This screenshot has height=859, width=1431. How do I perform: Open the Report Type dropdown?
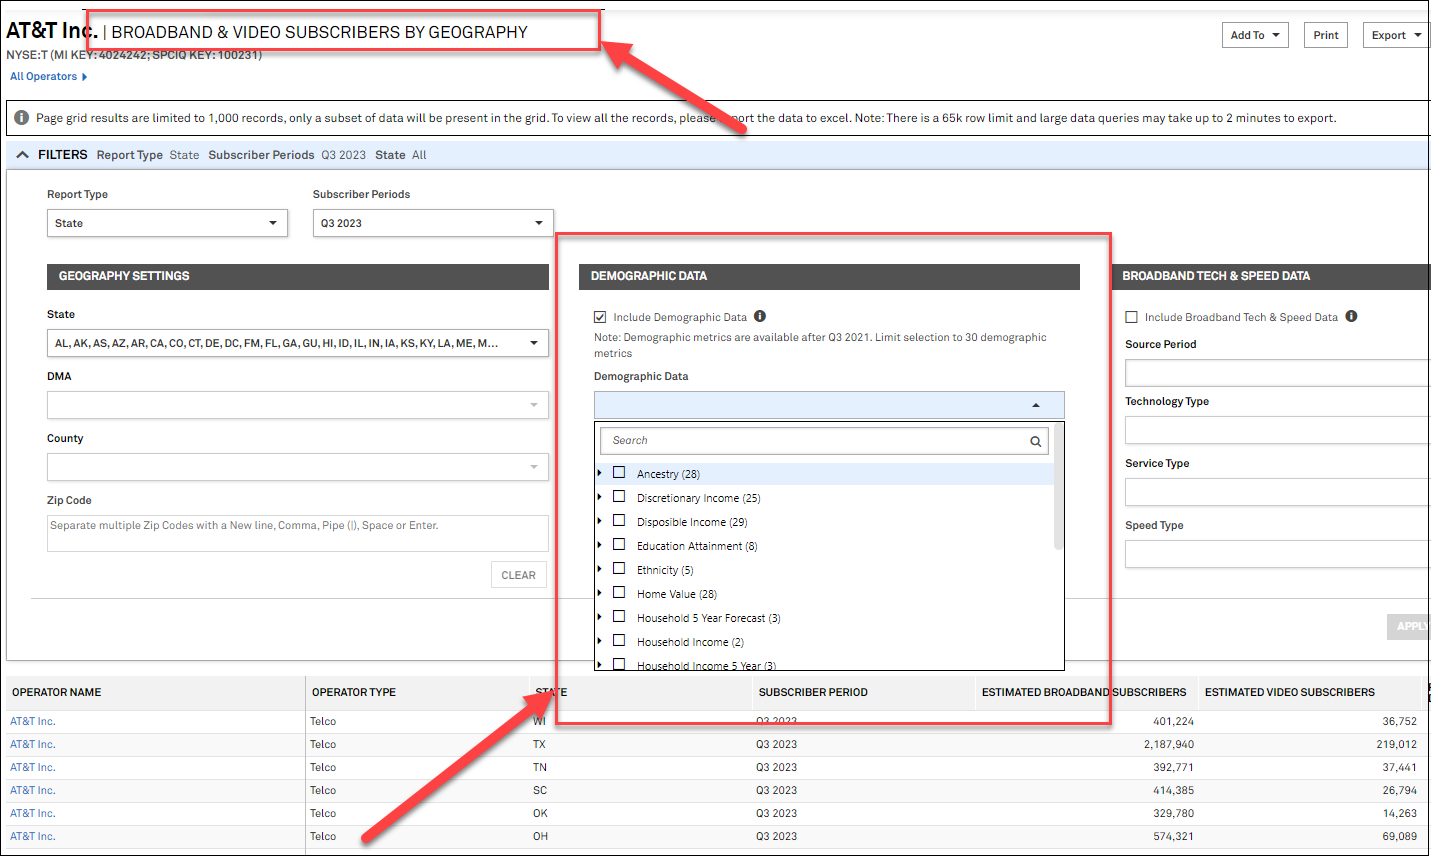pos(167,223)
